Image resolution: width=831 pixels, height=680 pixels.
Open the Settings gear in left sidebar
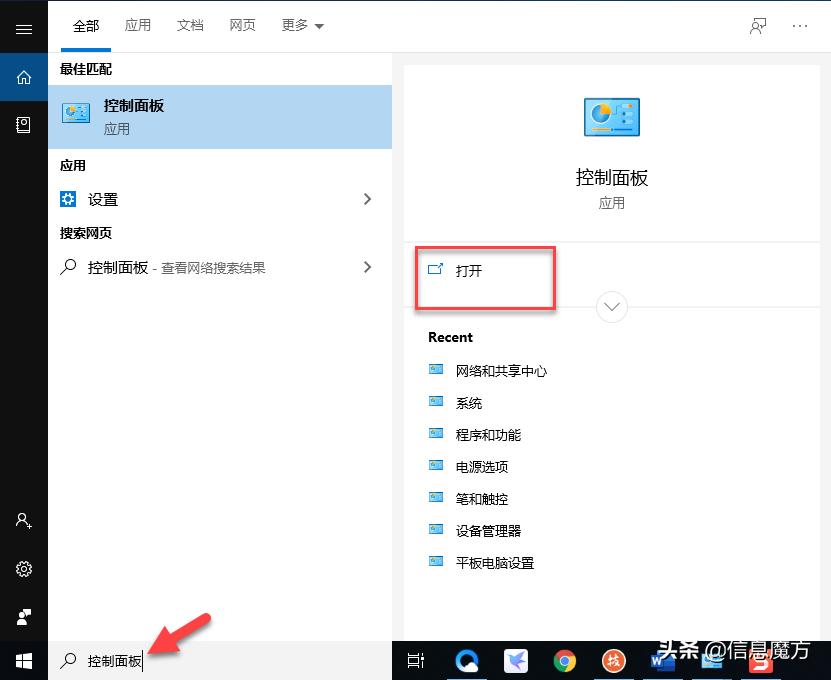tap(24, 569)
